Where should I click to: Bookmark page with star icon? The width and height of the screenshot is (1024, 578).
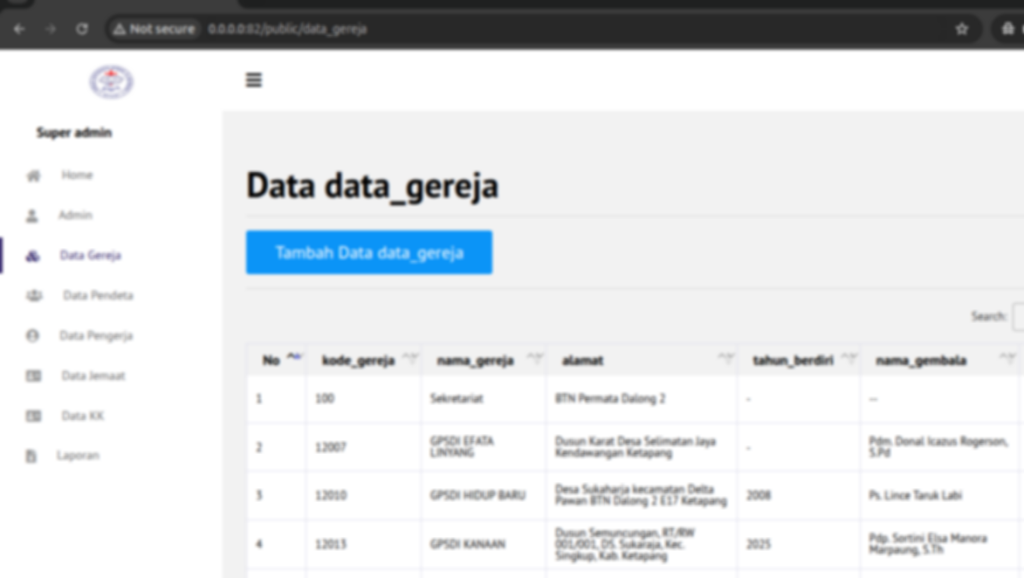[962, 29]
